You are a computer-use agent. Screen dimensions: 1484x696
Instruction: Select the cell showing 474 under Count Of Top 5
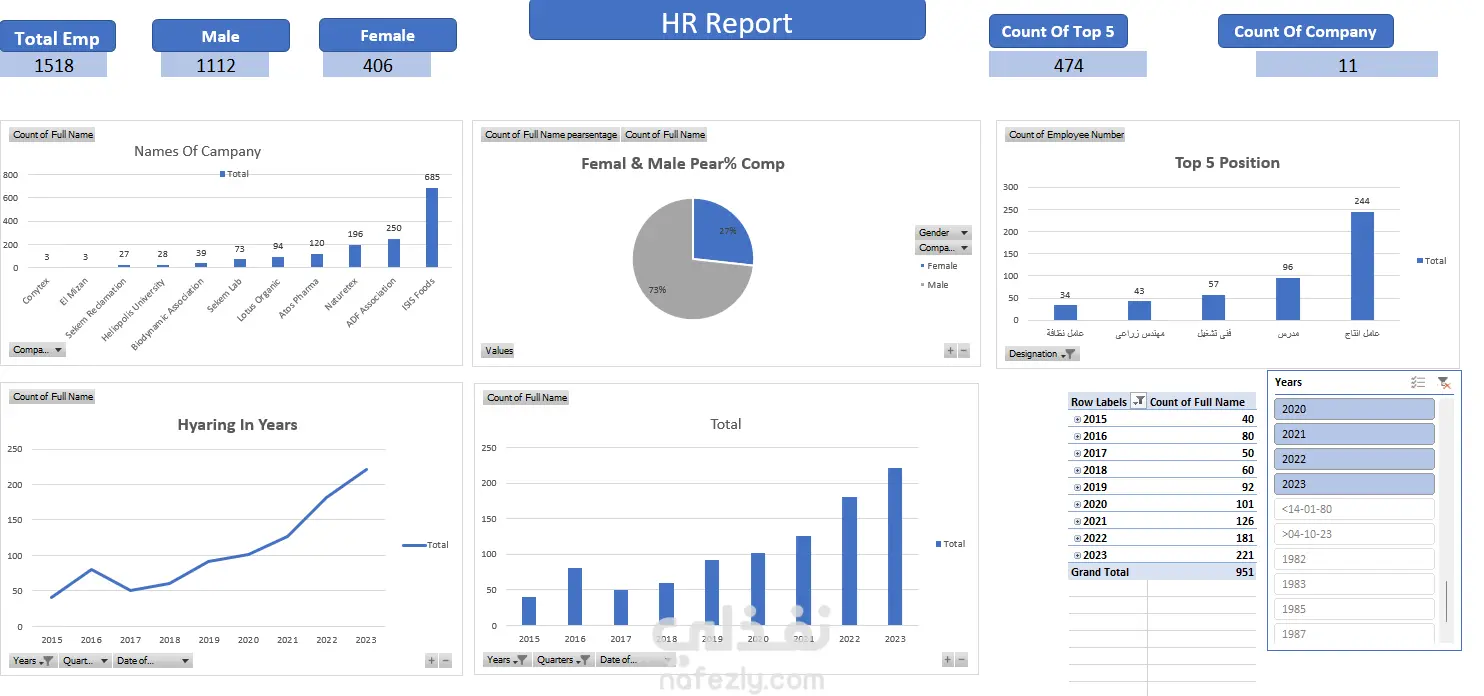tap(1068, 65)
